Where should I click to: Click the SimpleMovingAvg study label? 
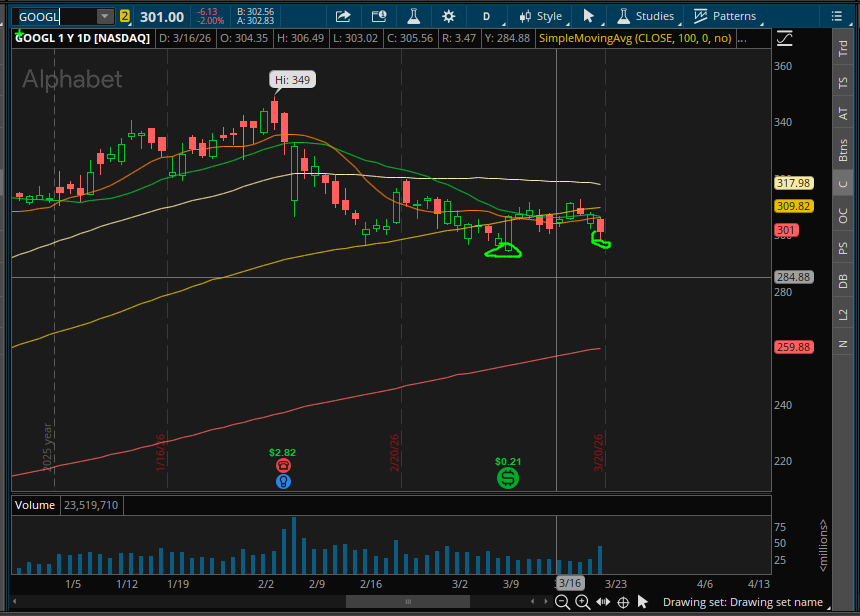tap(635, 38)
